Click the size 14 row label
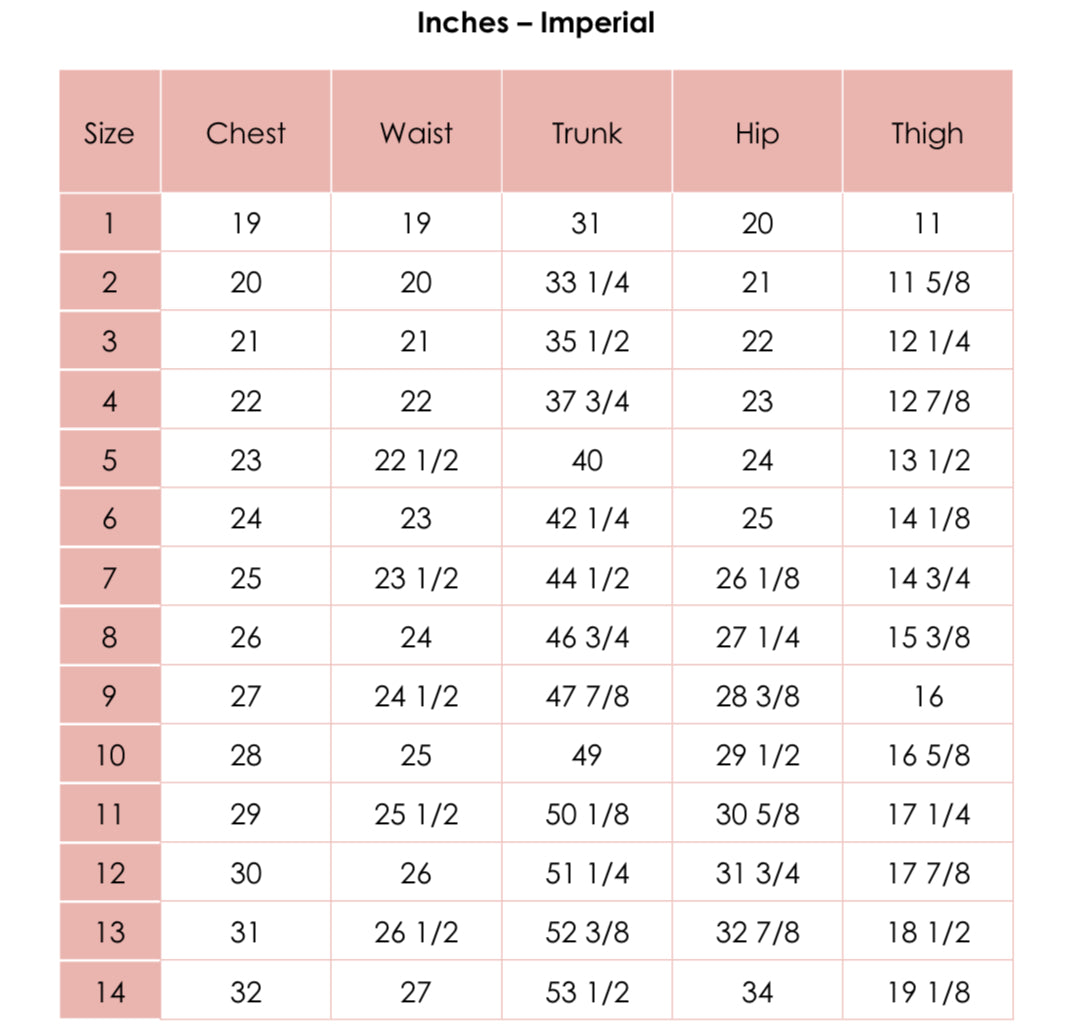 coord(109,992)
